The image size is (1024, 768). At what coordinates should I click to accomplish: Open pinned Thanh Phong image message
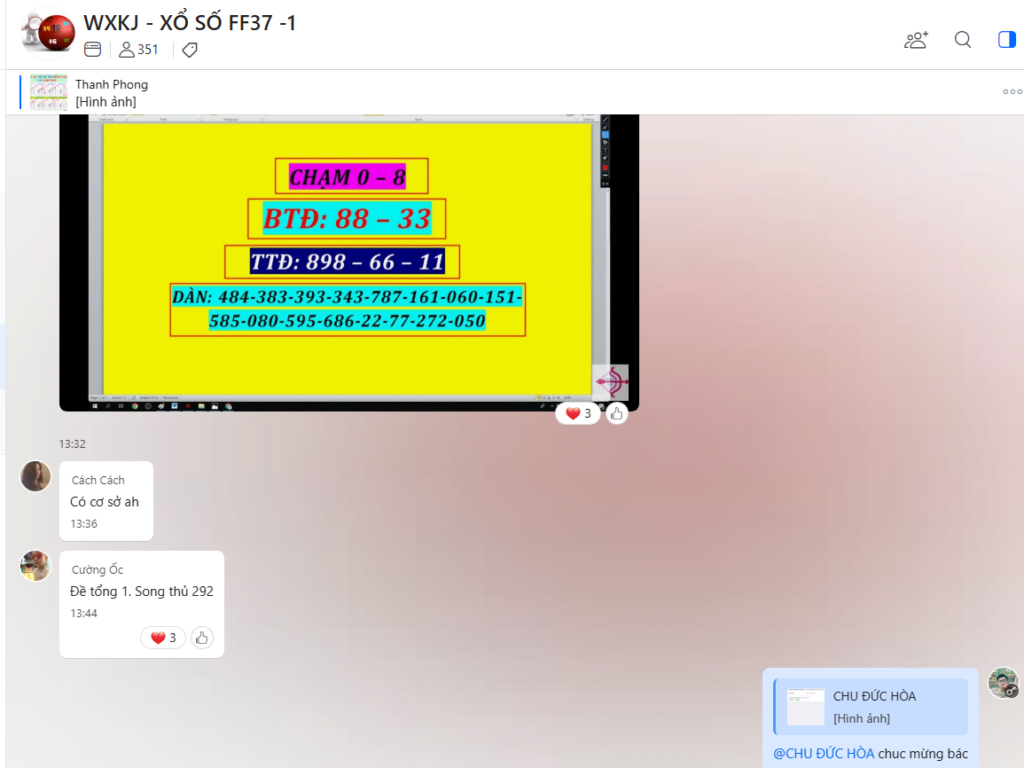[110, 92]
